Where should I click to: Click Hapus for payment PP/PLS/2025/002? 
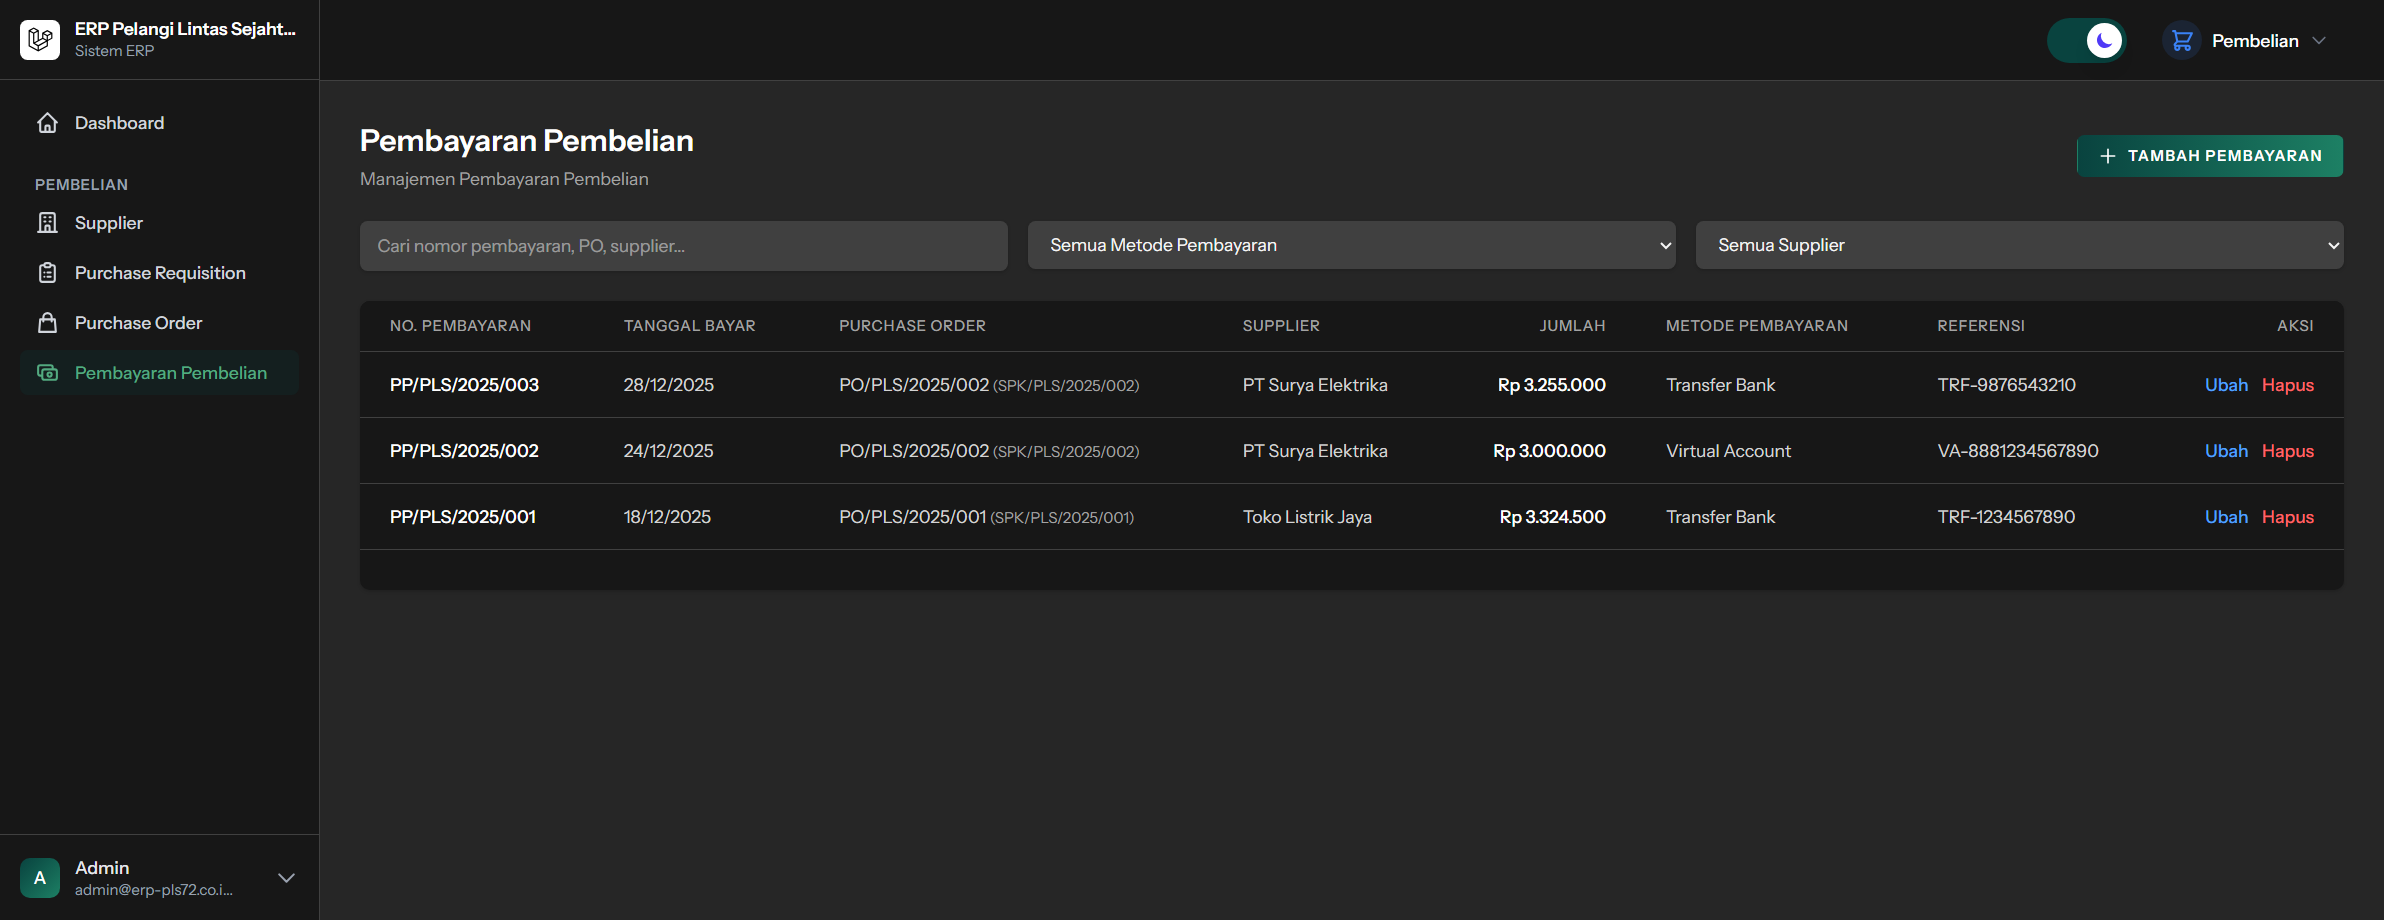pos(2288,451)
